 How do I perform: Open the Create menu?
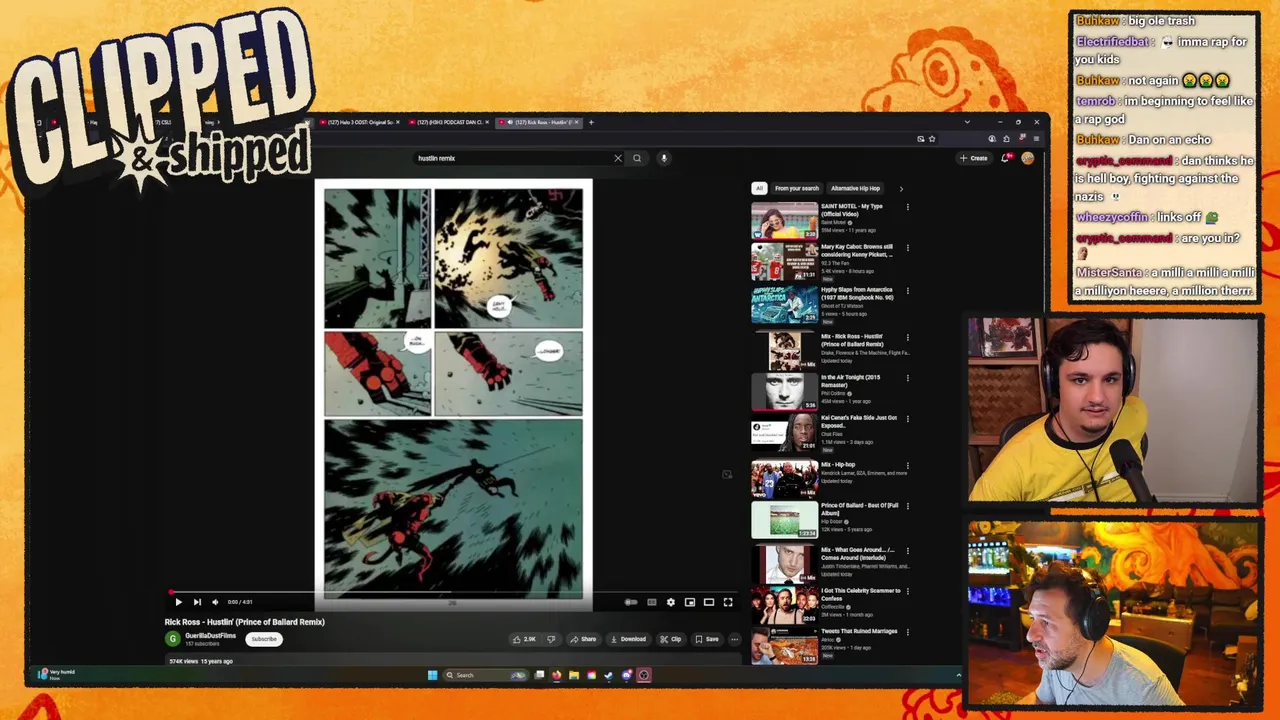tap(974, 158)
